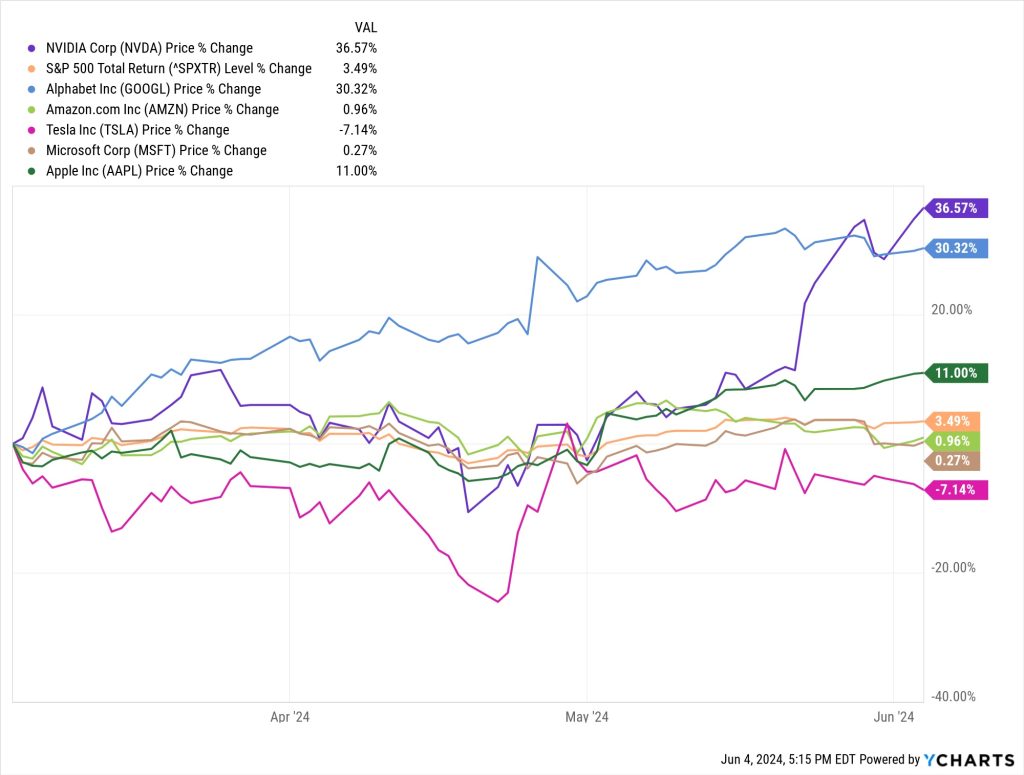
Task: Click the Apr '24 x-axis label
Action: click(289, 717)
